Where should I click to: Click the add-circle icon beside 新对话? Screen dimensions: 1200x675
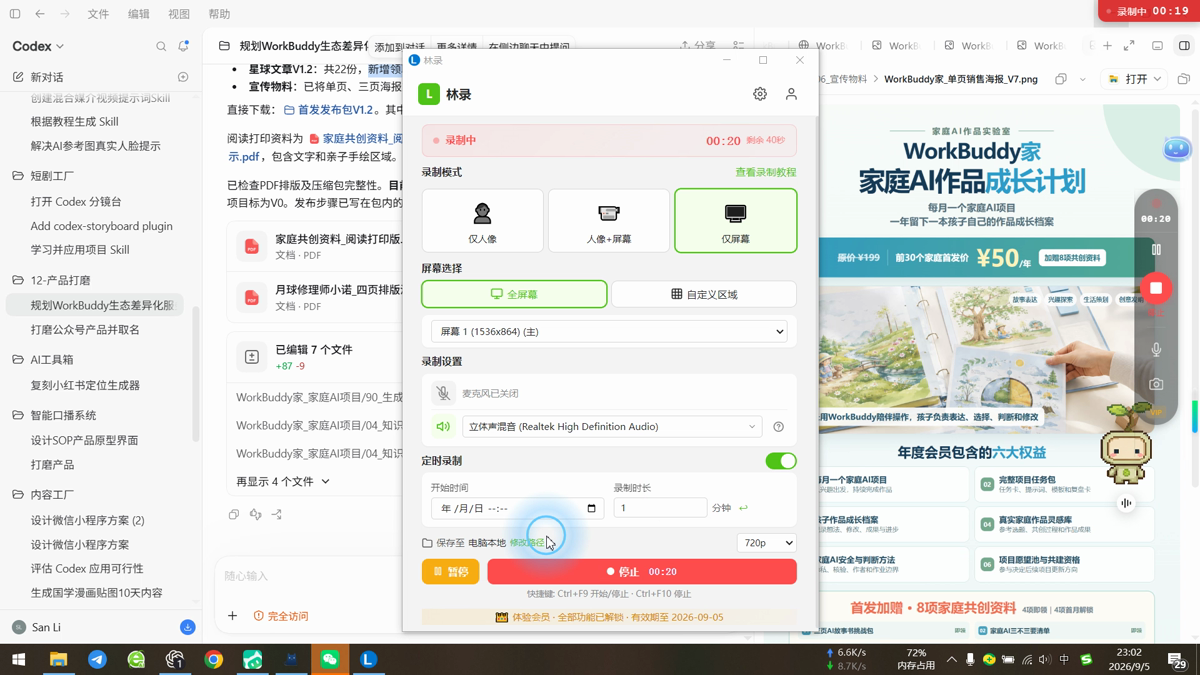pyautogui.click(x=183, y=77)
